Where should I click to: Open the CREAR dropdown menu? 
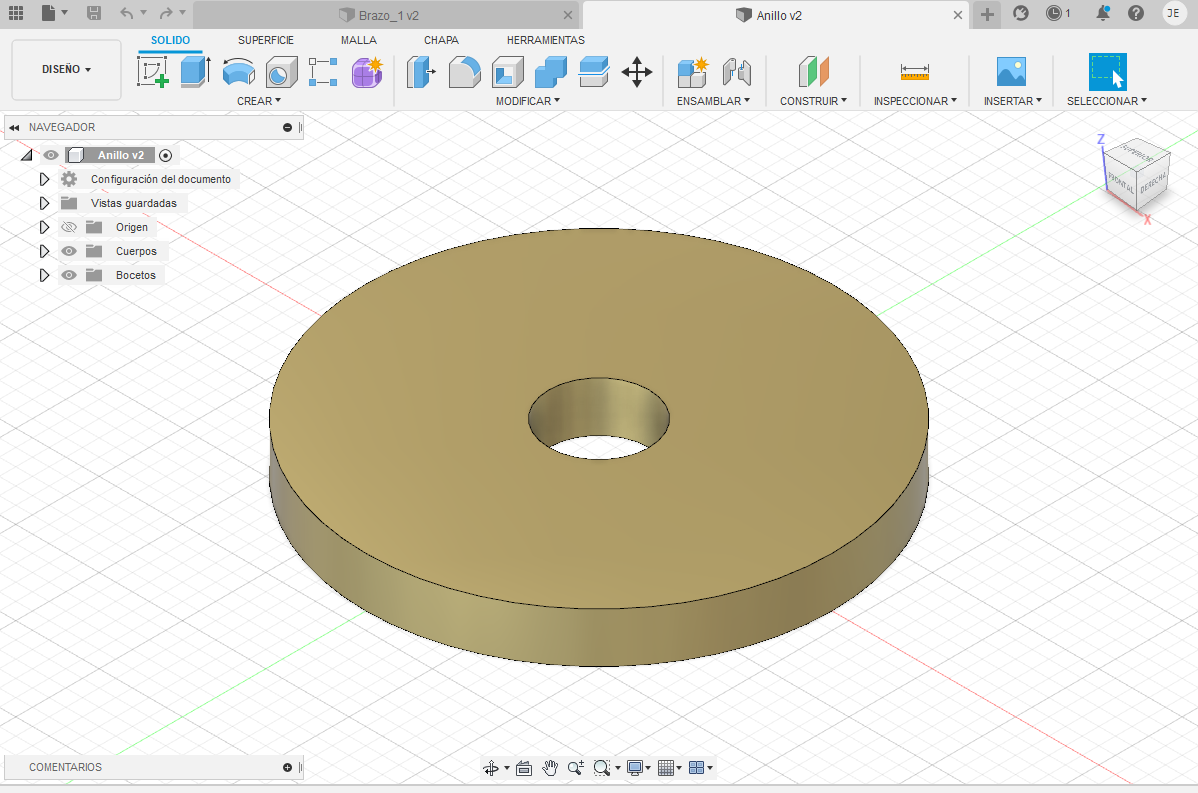[x=259, y=101]
